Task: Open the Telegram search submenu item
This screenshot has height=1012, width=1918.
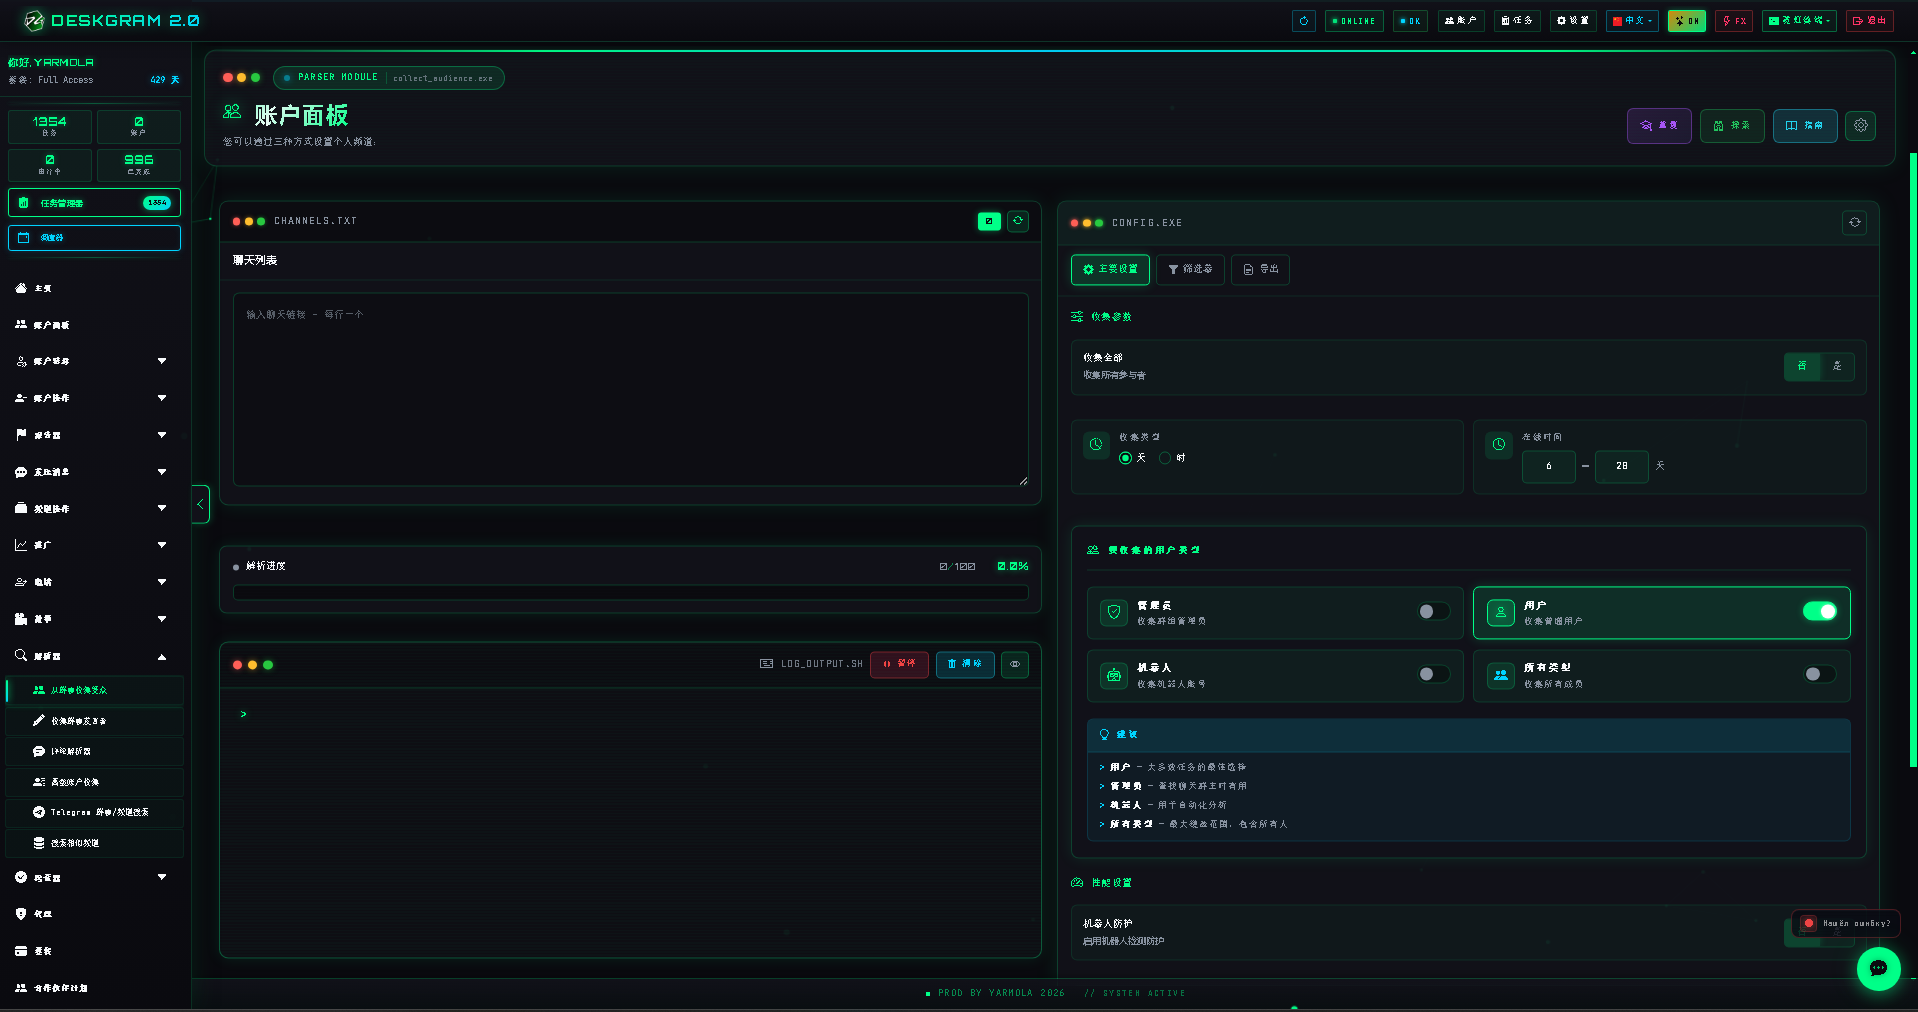Action: pos(94,812)
